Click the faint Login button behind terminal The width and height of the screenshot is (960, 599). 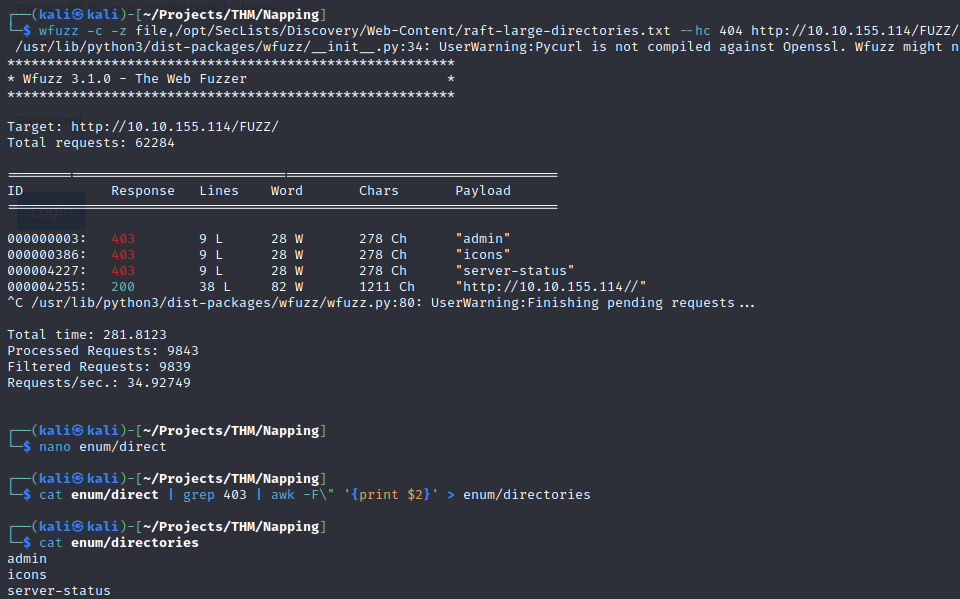point(50,212)
